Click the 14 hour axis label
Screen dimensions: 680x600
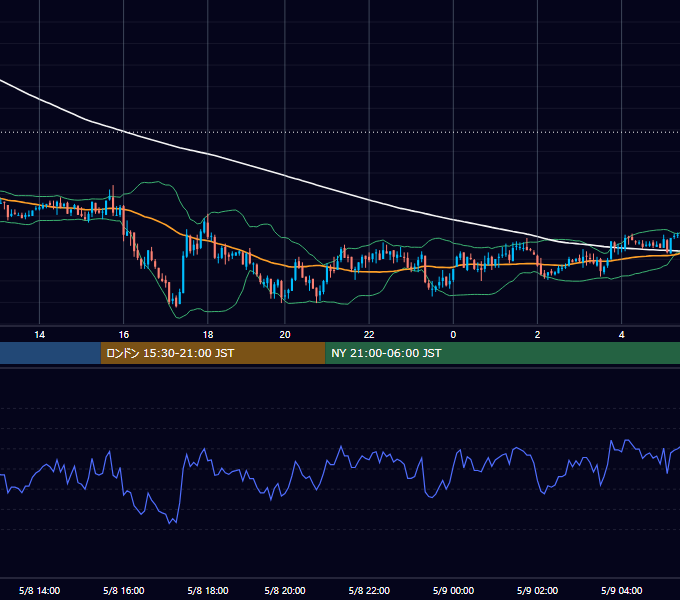coord(39,335)
